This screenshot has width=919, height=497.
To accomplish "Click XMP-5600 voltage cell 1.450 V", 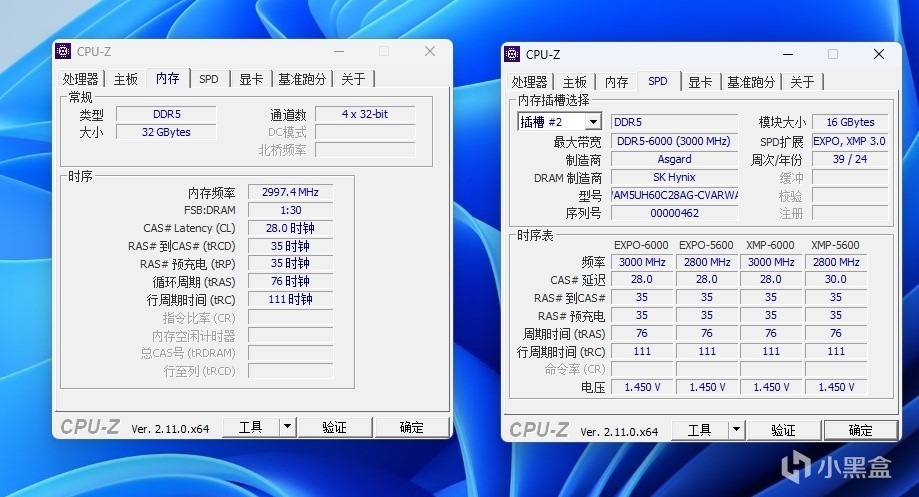I will [x=835, y=387].
